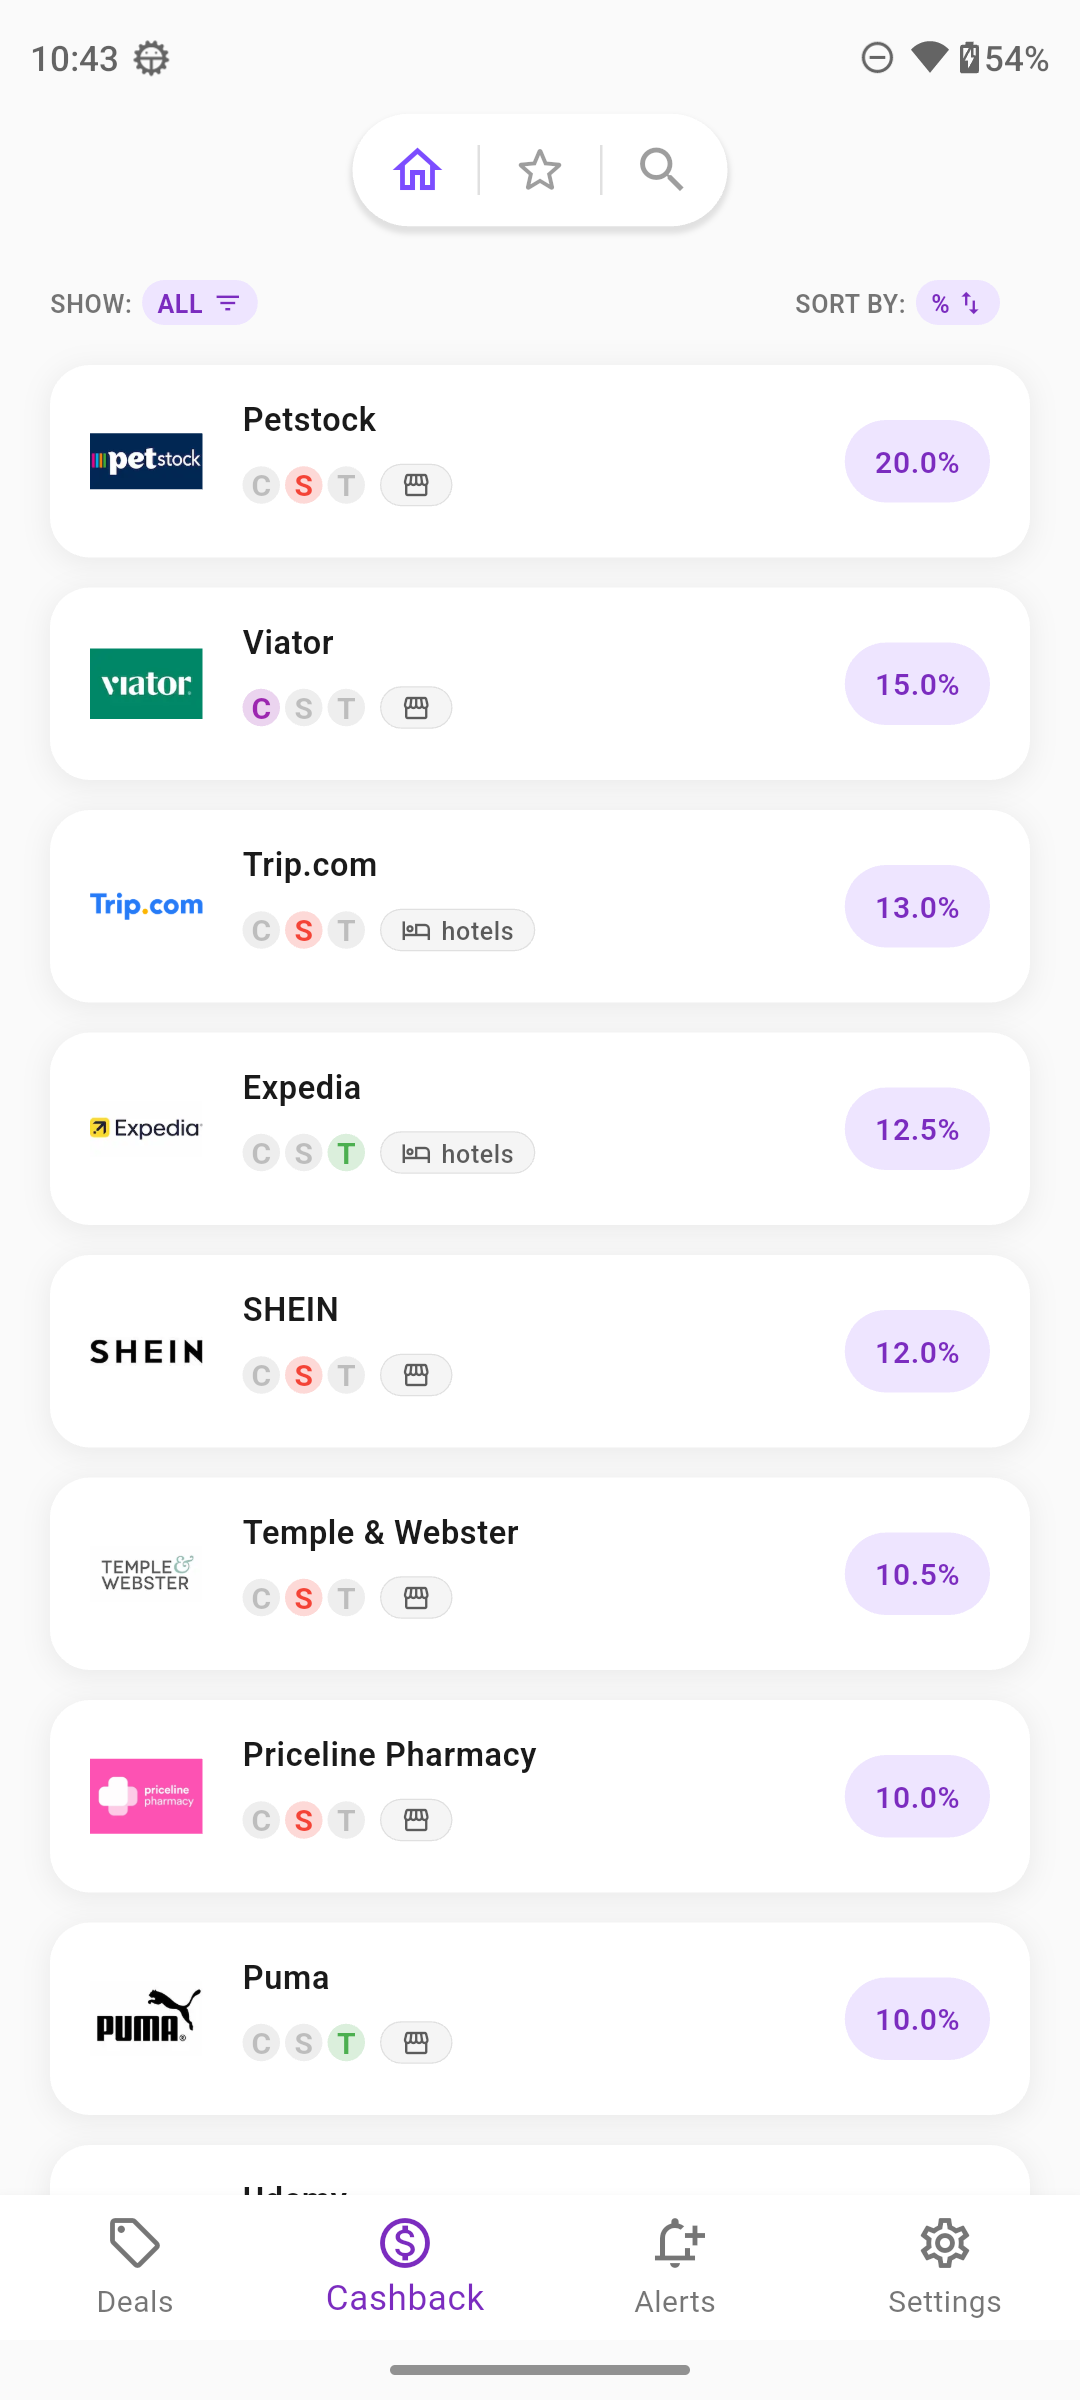Open the Petstock cashback card
Screen dimensions: 1080x2400
click(x=540, y=461)
